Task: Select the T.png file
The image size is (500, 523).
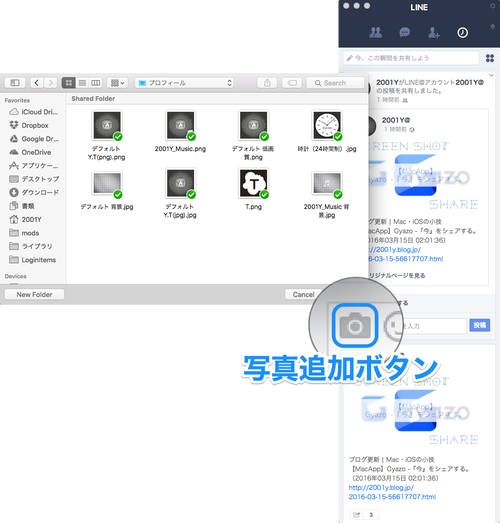Action: click(253, 189)
